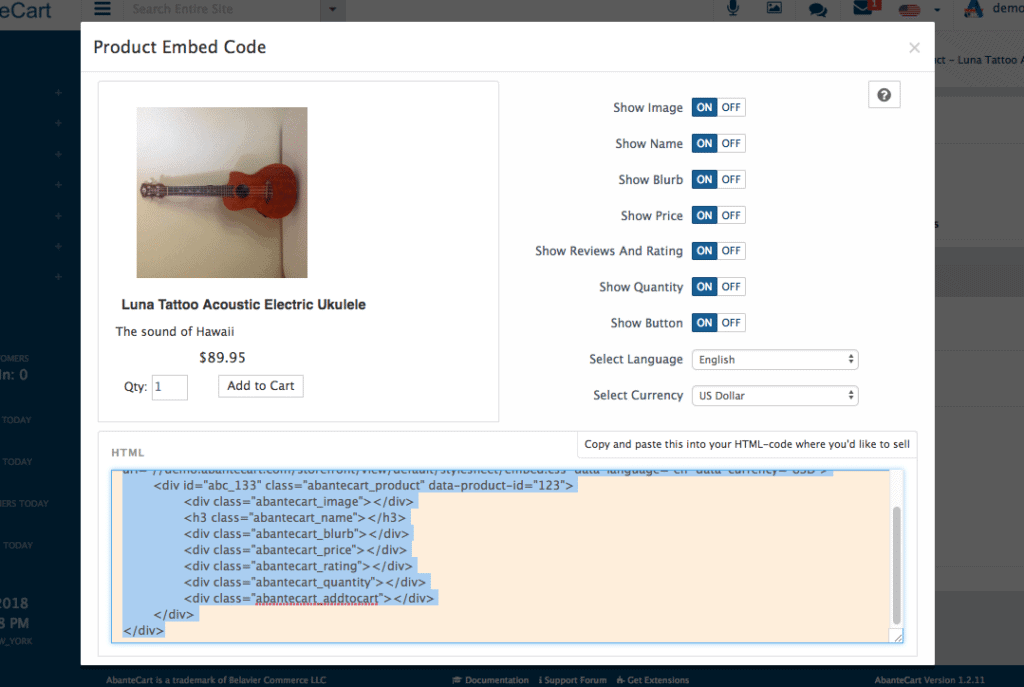Click the abc_133 abantecart_product code line
This screenshot has height=687, width=1024.
click(x=363, y=485)
